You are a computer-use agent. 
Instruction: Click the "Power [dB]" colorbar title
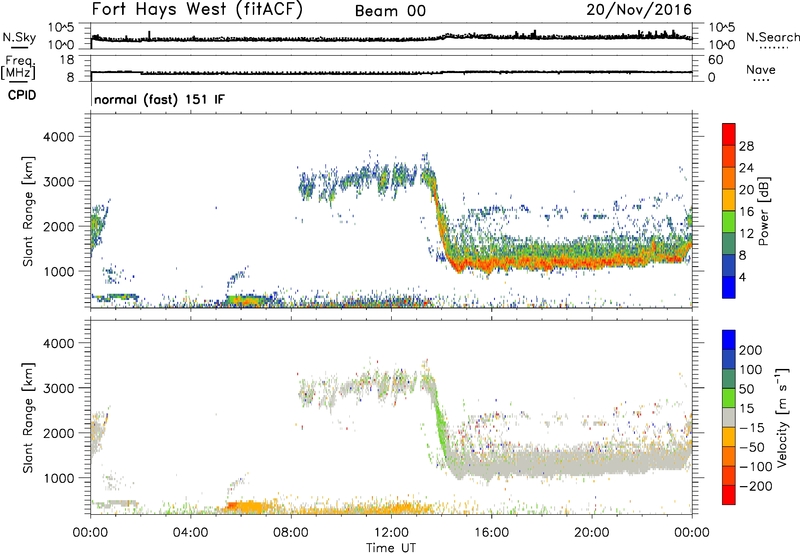coord(763,211)
